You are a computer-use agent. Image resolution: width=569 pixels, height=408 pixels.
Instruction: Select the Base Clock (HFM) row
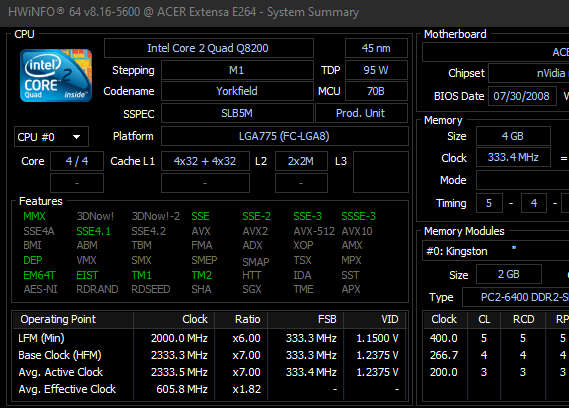click(x=209, y=355)
